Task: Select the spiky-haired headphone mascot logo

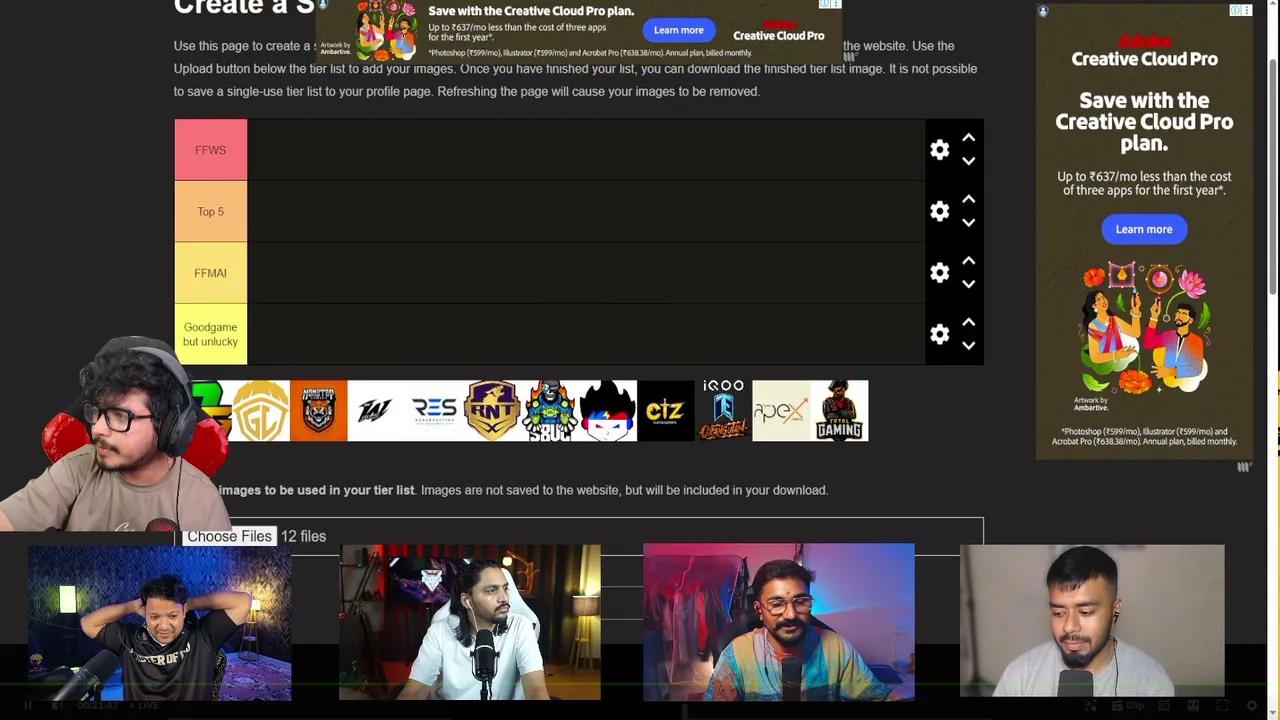Action: click(608, 410)
